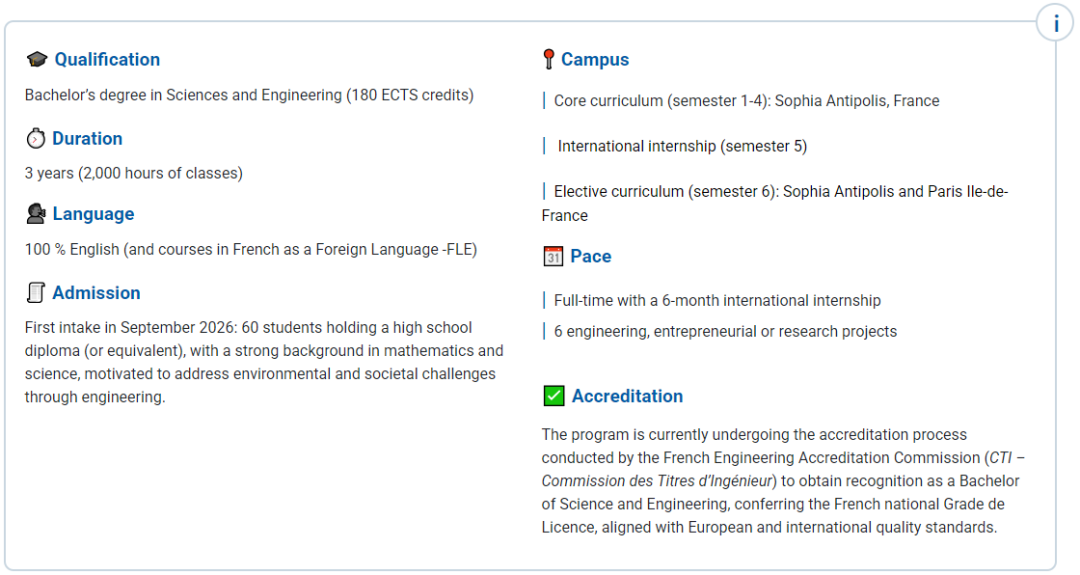Screen dimensions: 1080x575
Task: Click the Core curriculum Sophia Antipolis line
Action: pos(746,101)
